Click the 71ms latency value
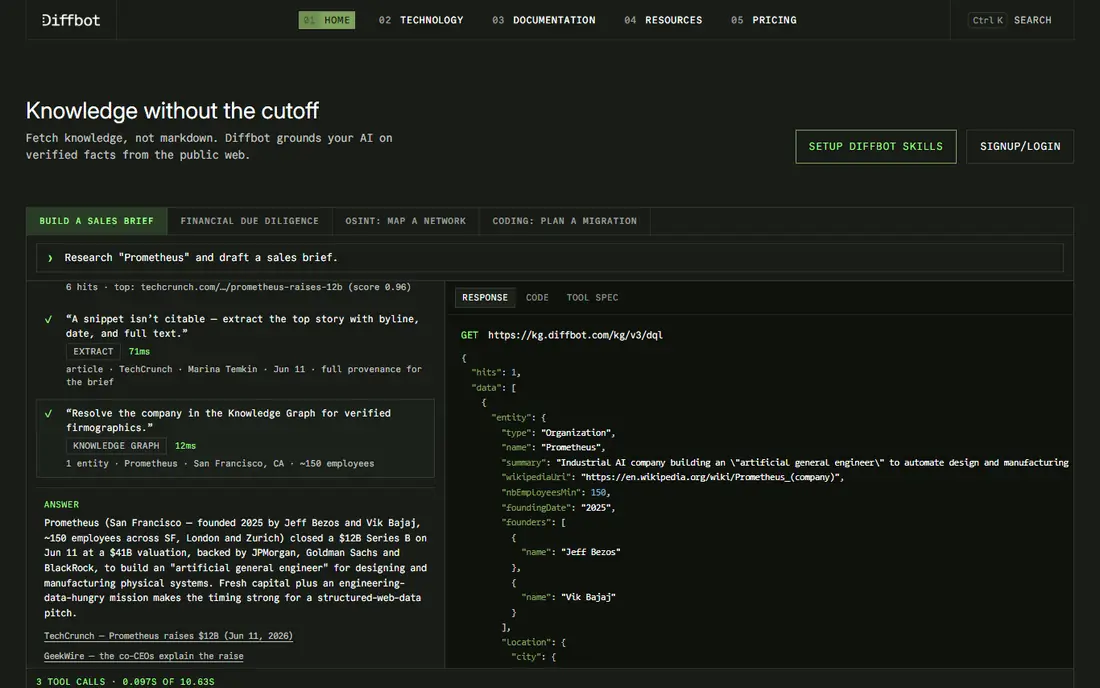 (x=139, y=351)
